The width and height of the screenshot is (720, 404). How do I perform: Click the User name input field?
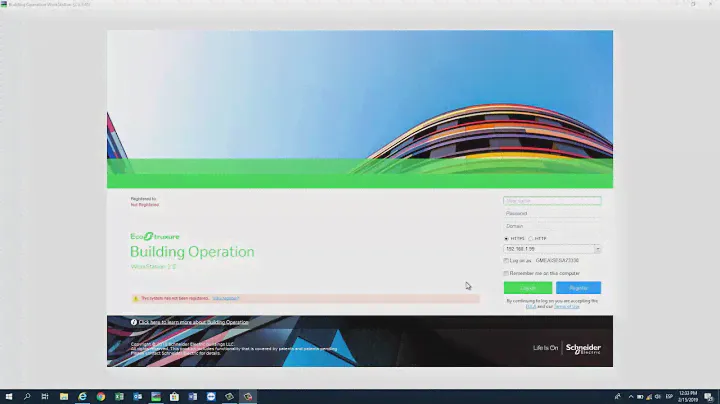click(552, 200)
